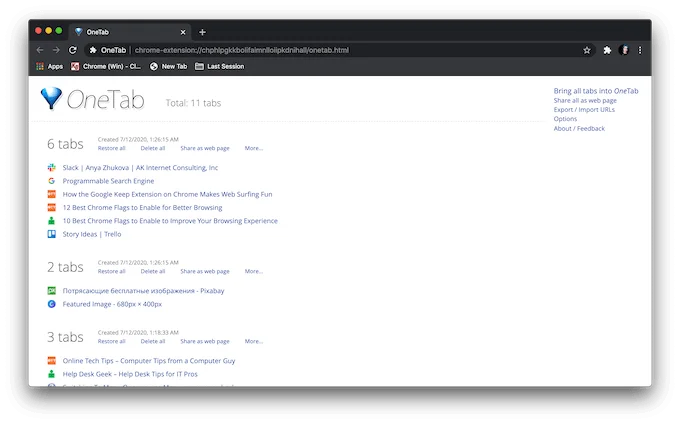Click the profile avatar icon

pyautogui.click(x=624, y=50)
